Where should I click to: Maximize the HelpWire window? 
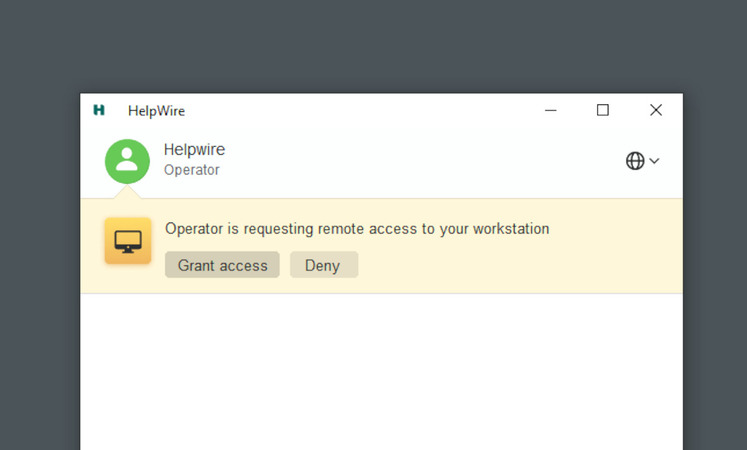pyautogui.click(x=603, y=110)
